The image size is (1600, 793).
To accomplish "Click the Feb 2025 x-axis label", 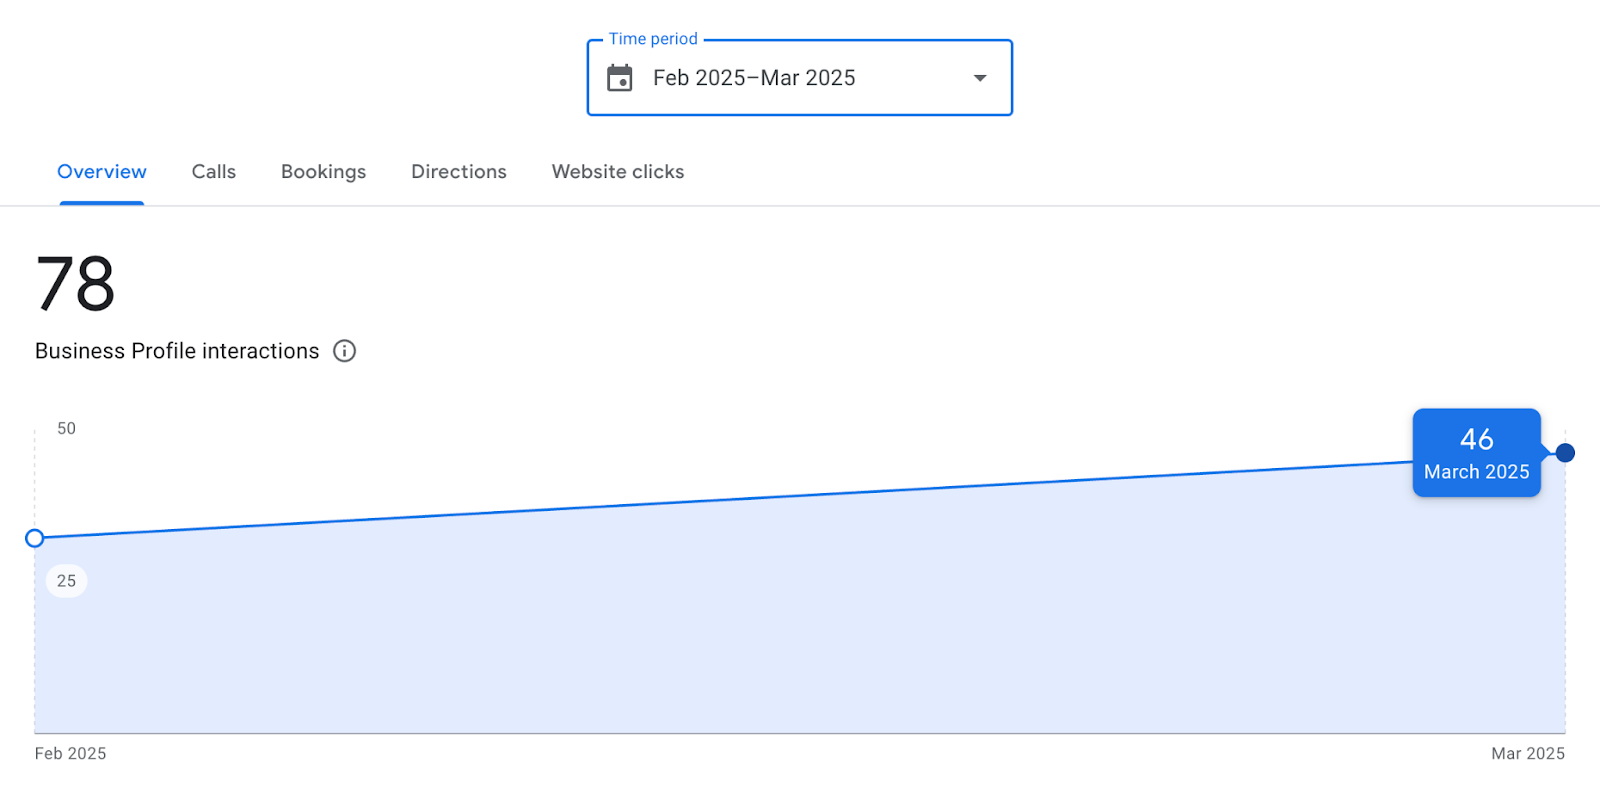I will click(70, 754).
